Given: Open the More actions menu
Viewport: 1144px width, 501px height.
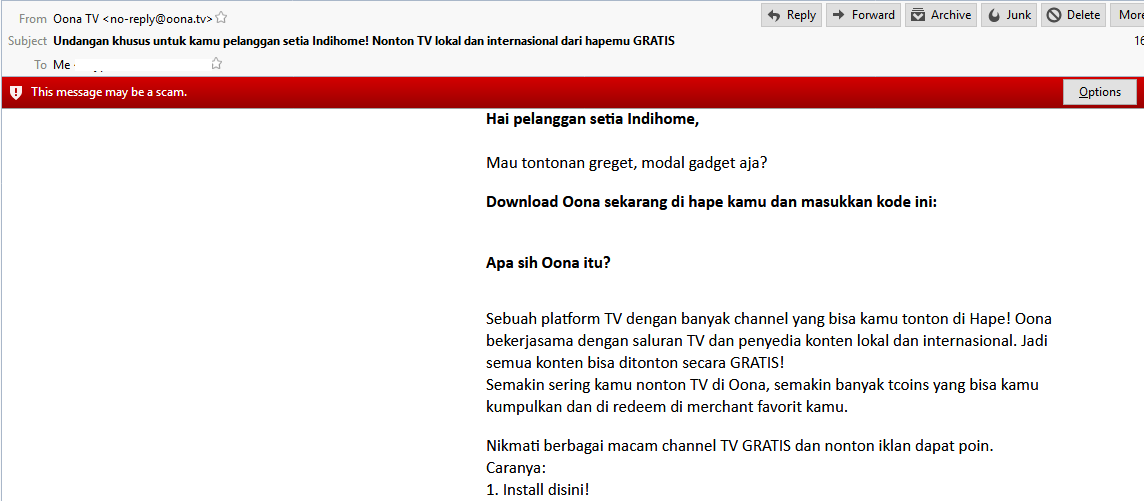Looking at the screenshot, I should click(1126, 15).
